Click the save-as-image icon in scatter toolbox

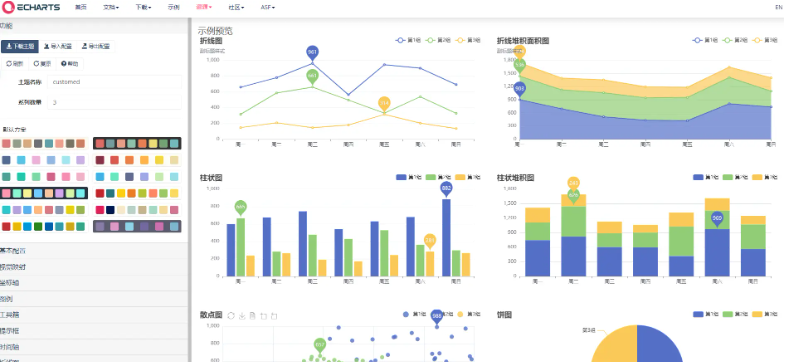tap(242, 316)
